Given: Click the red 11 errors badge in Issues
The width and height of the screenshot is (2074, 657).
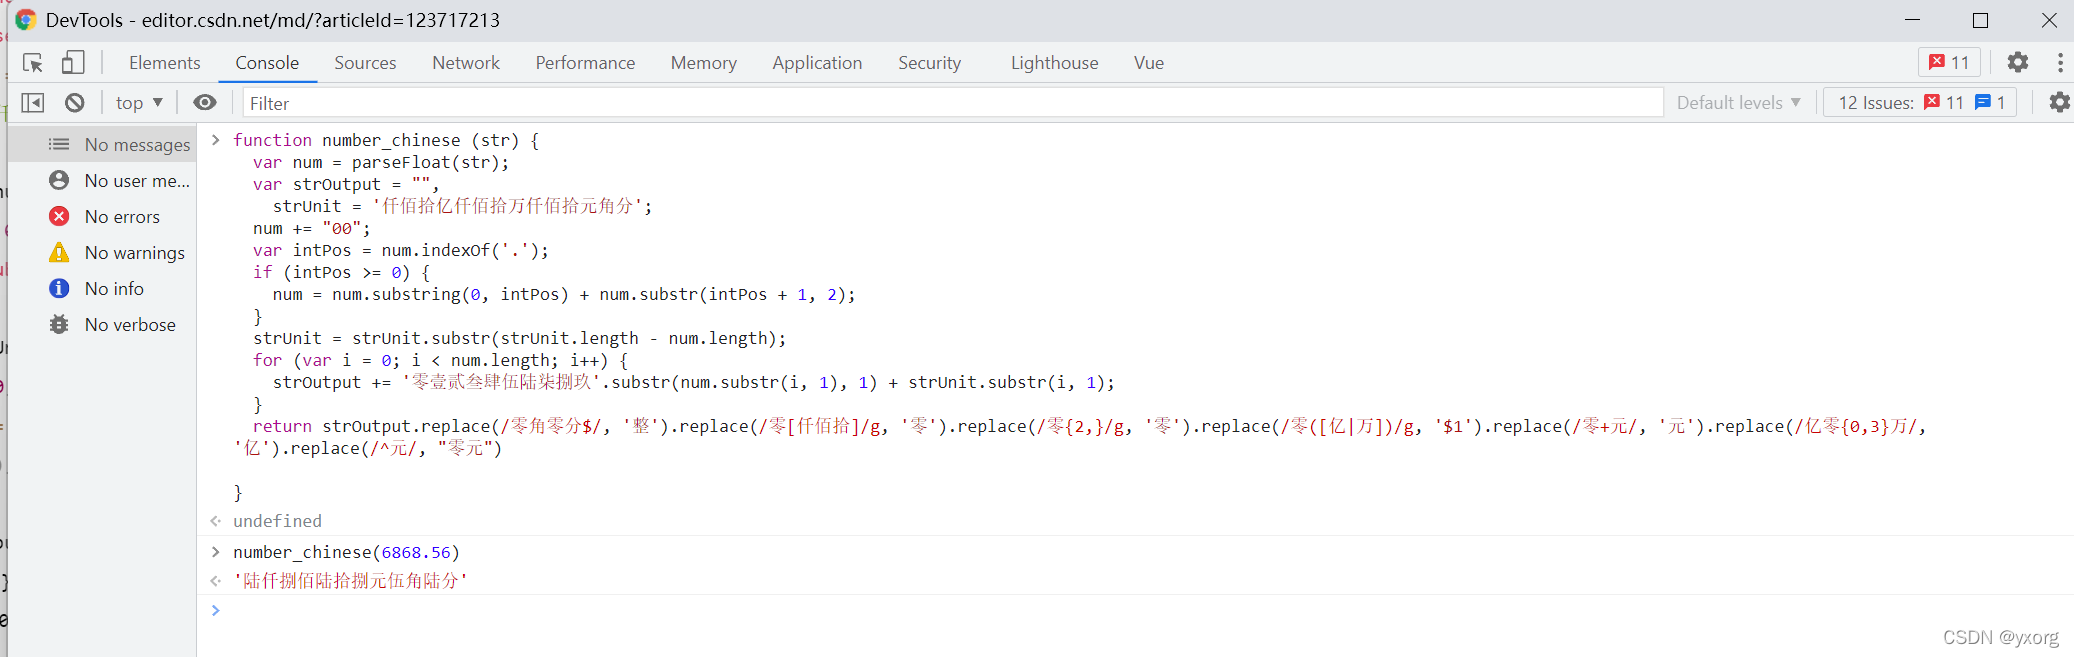Looking at the screenshot, I should click(1944, 102).
